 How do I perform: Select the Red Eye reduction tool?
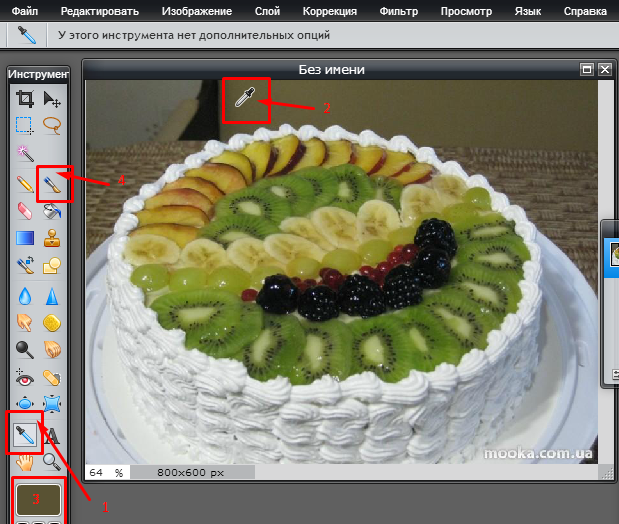tap(25, 379)
